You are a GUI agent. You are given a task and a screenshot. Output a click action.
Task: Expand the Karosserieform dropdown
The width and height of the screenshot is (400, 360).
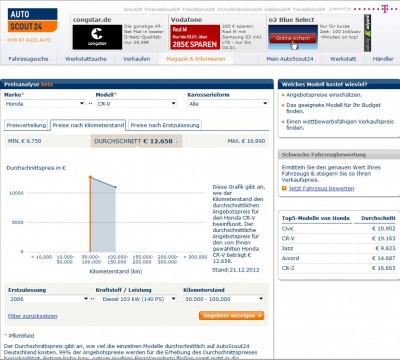[x=228, y=104]
